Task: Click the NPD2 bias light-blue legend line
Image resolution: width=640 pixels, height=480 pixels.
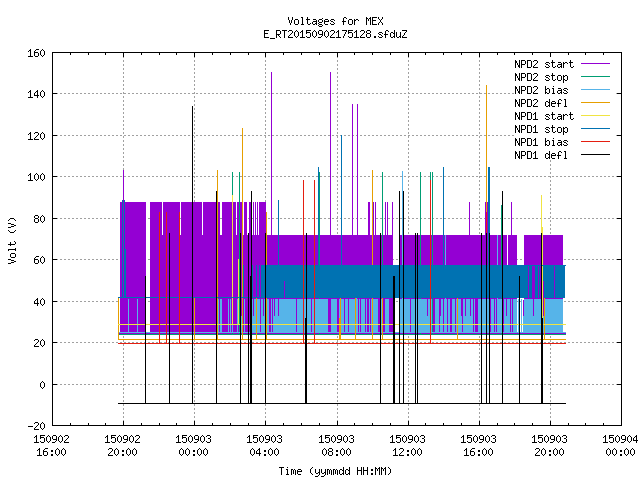Action: pyautogui.click(x=595, y=90)
